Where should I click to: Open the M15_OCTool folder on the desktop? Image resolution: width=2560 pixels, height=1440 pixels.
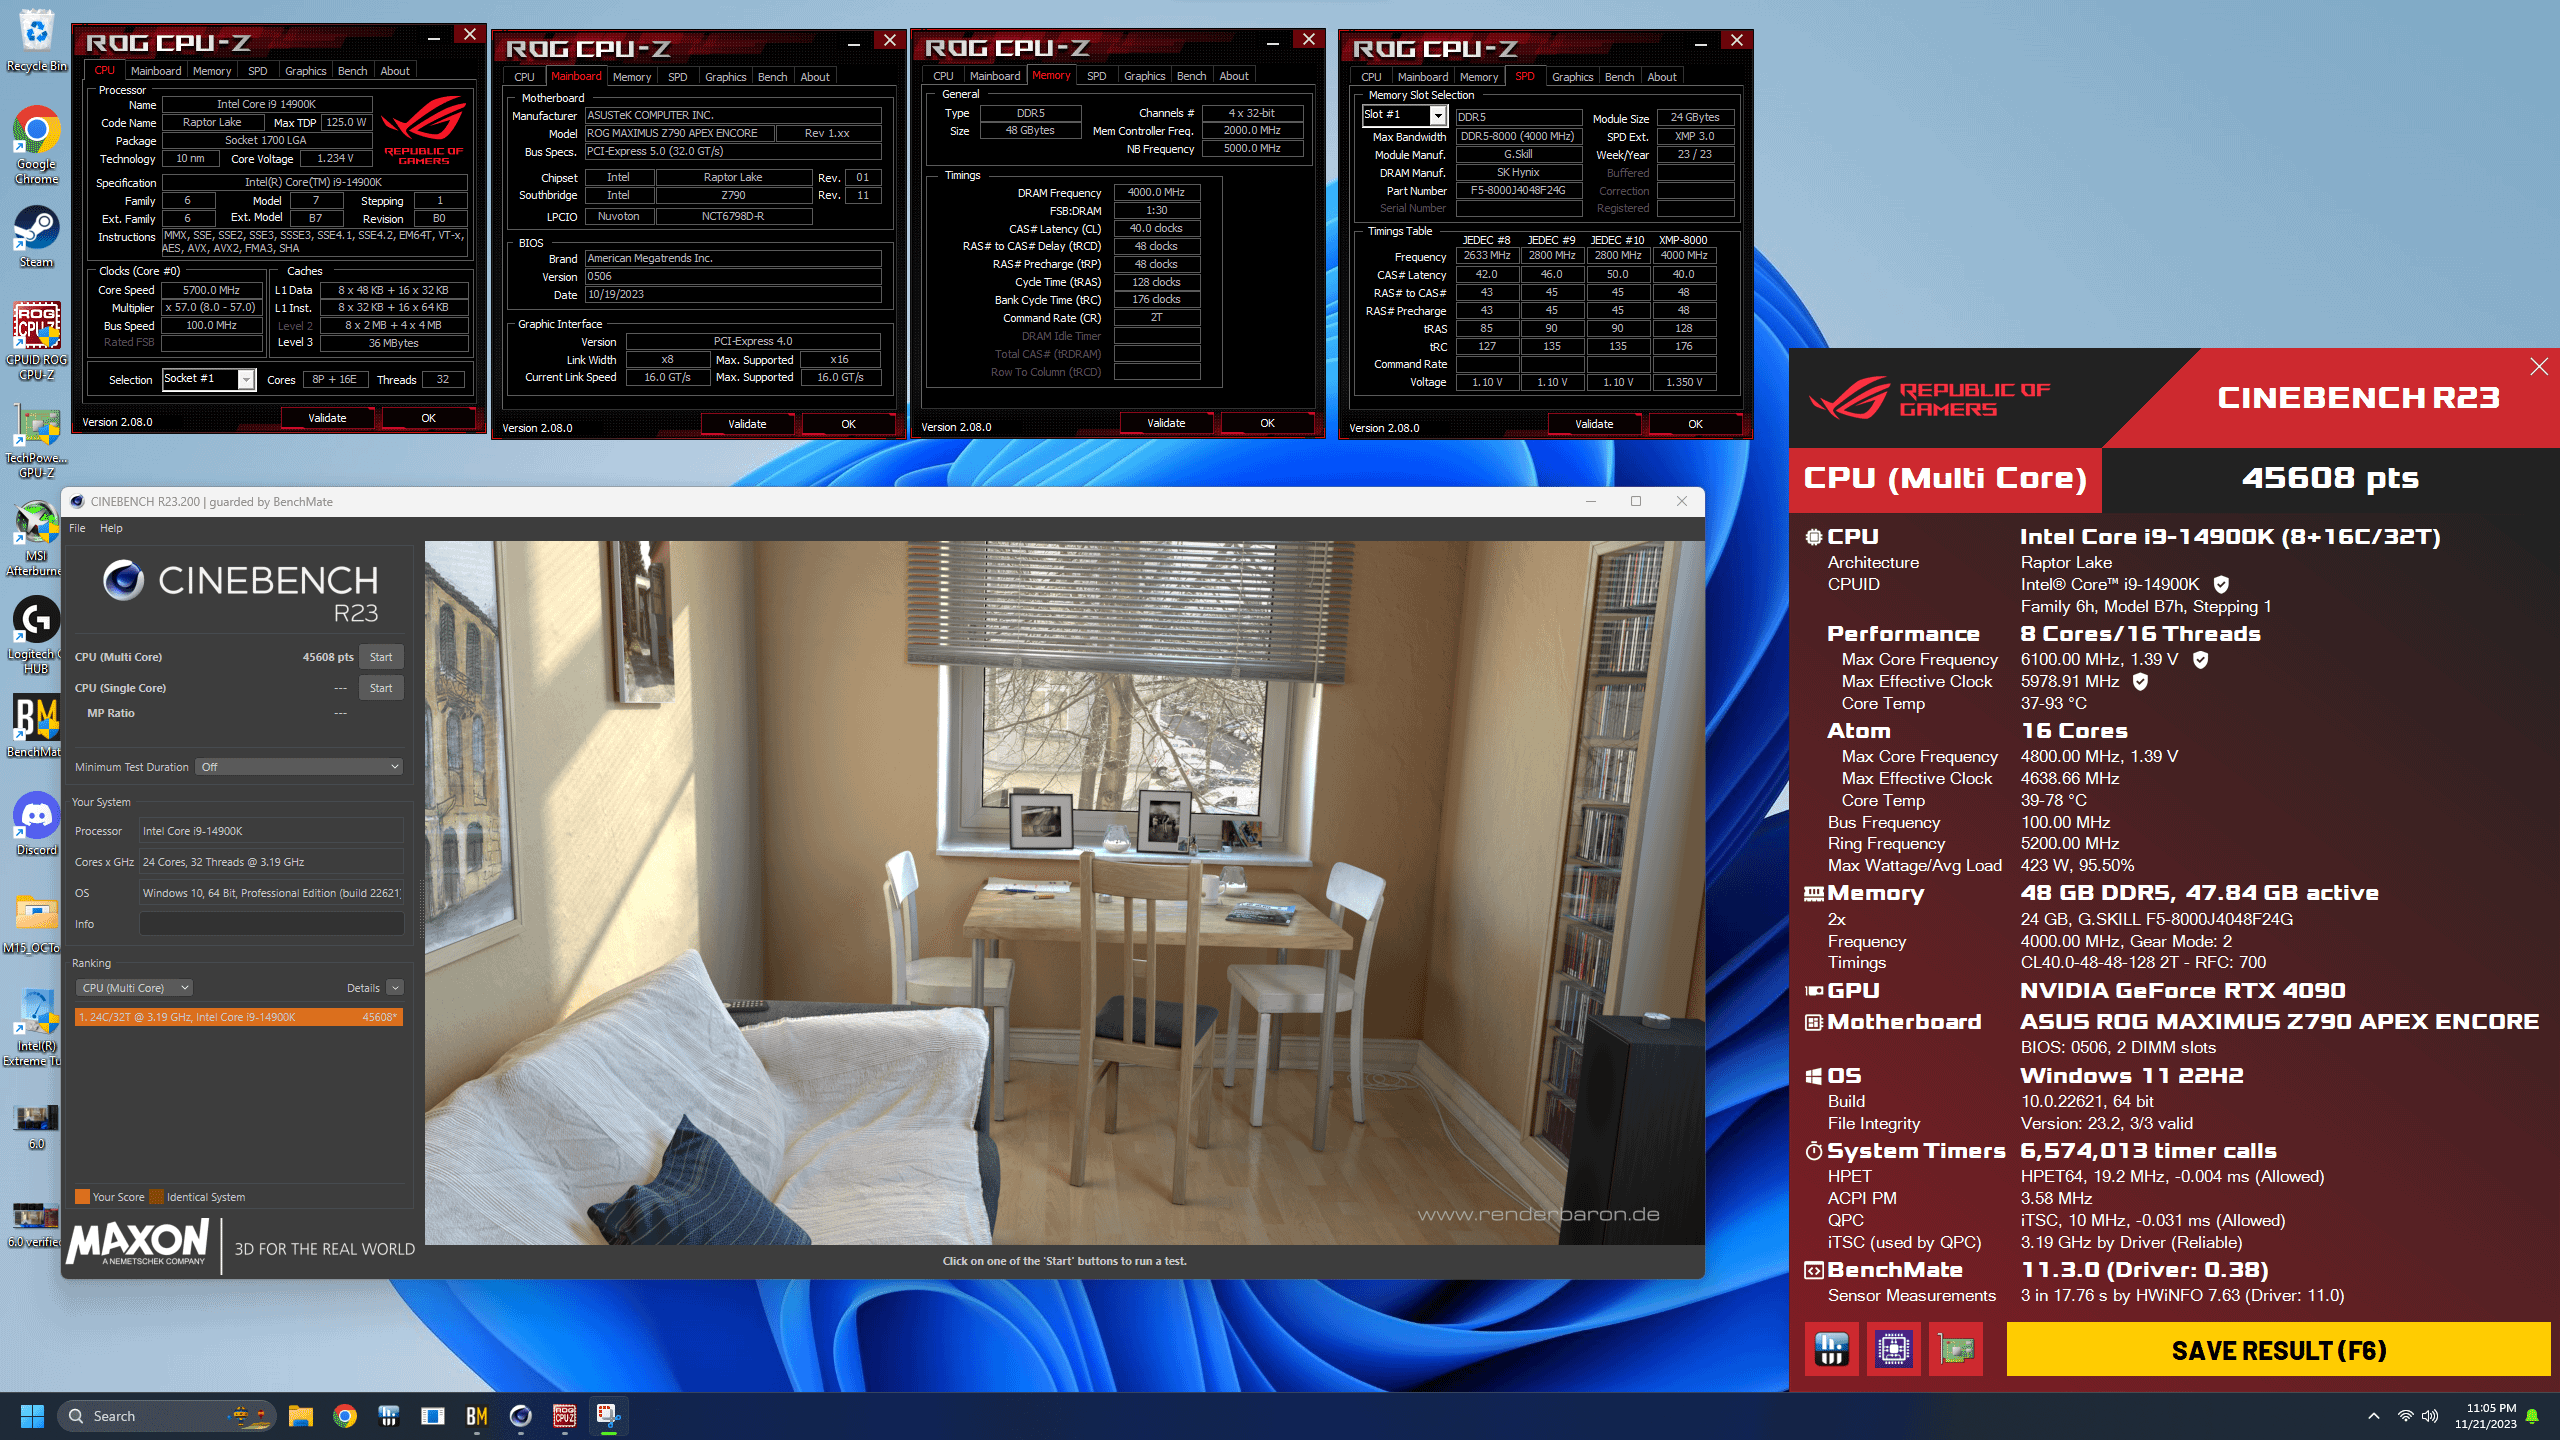click(x=36, y=922)
